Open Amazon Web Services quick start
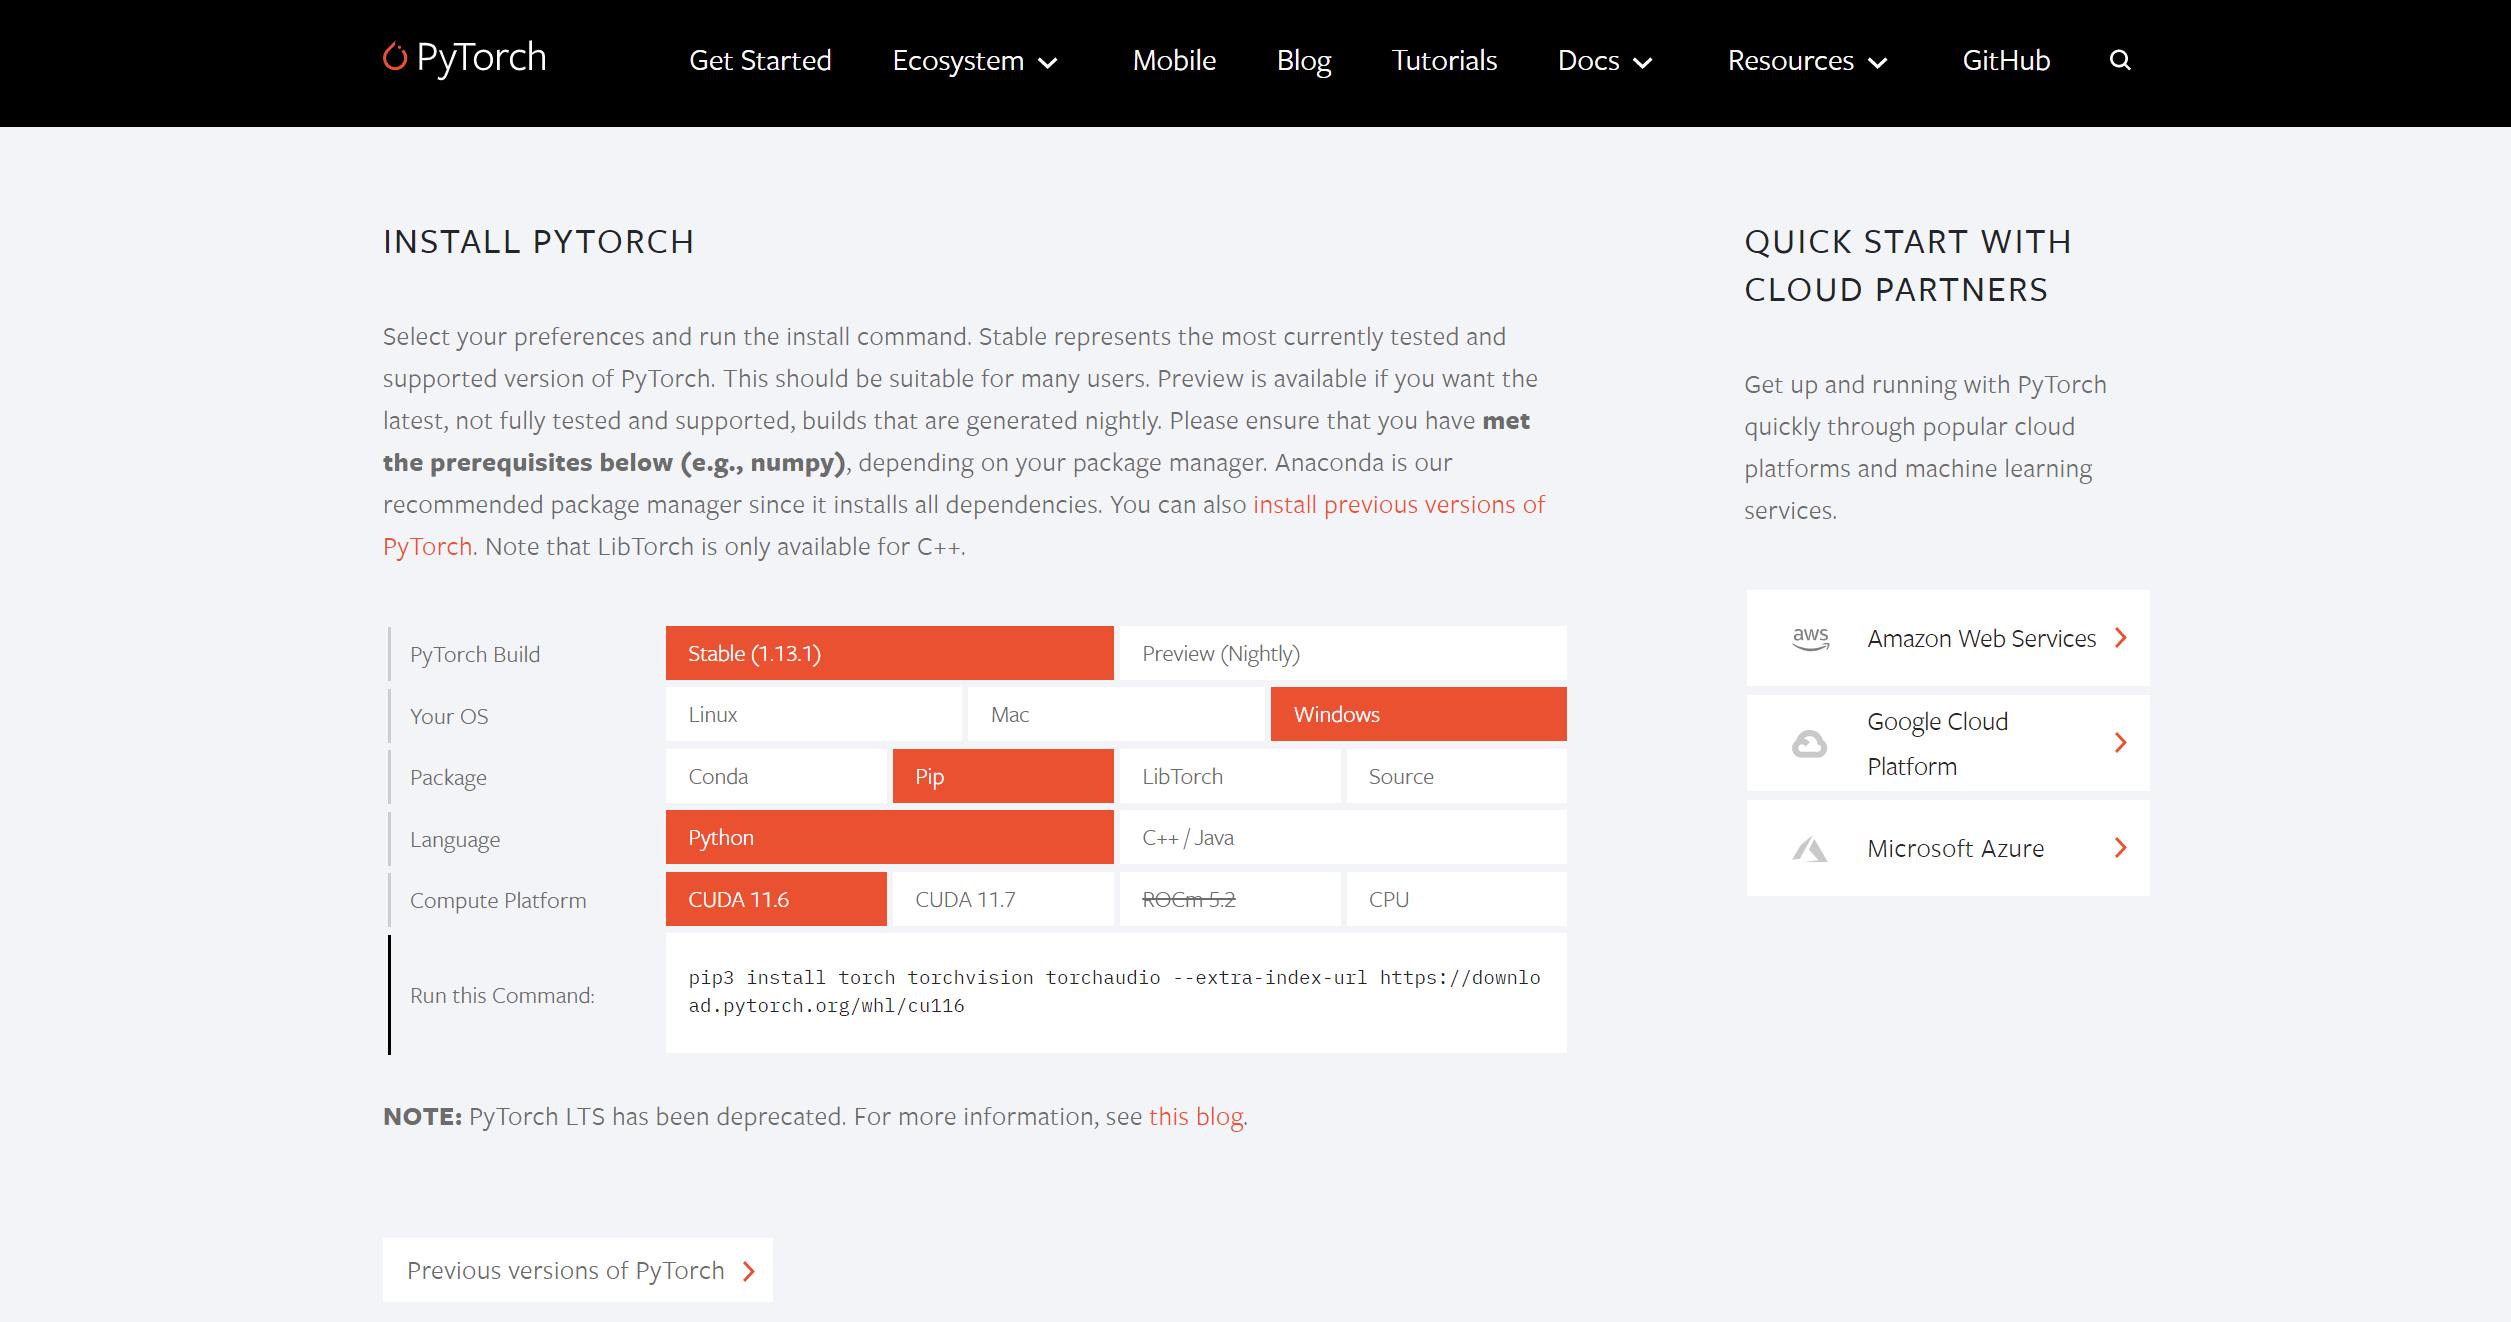Viewport: 2511px width, 1322px height. [1948, 638]
